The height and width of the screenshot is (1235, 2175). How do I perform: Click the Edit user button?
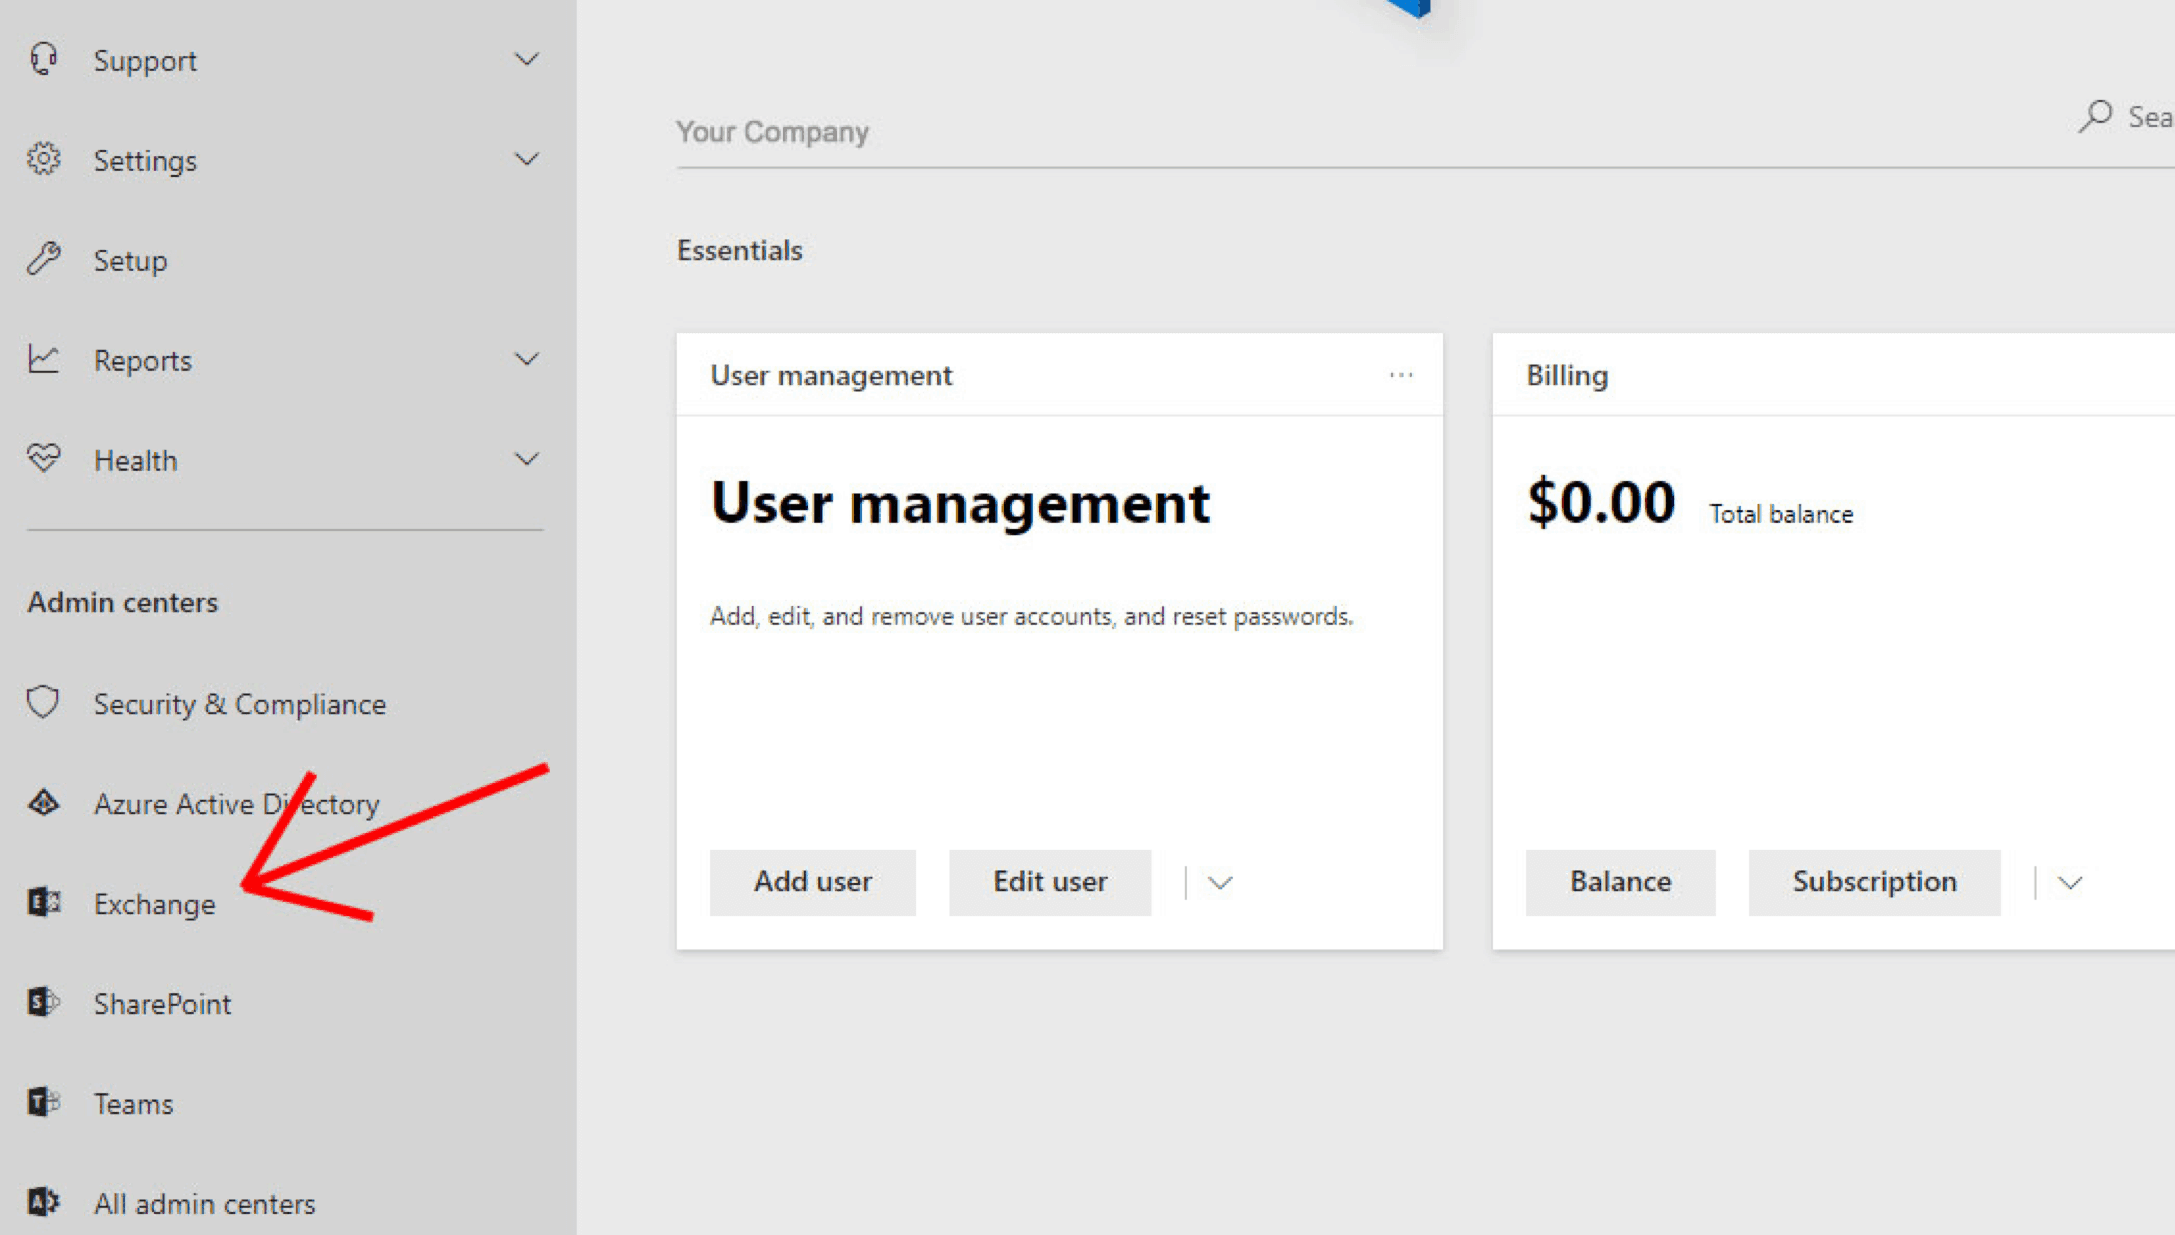point(1050,882)
